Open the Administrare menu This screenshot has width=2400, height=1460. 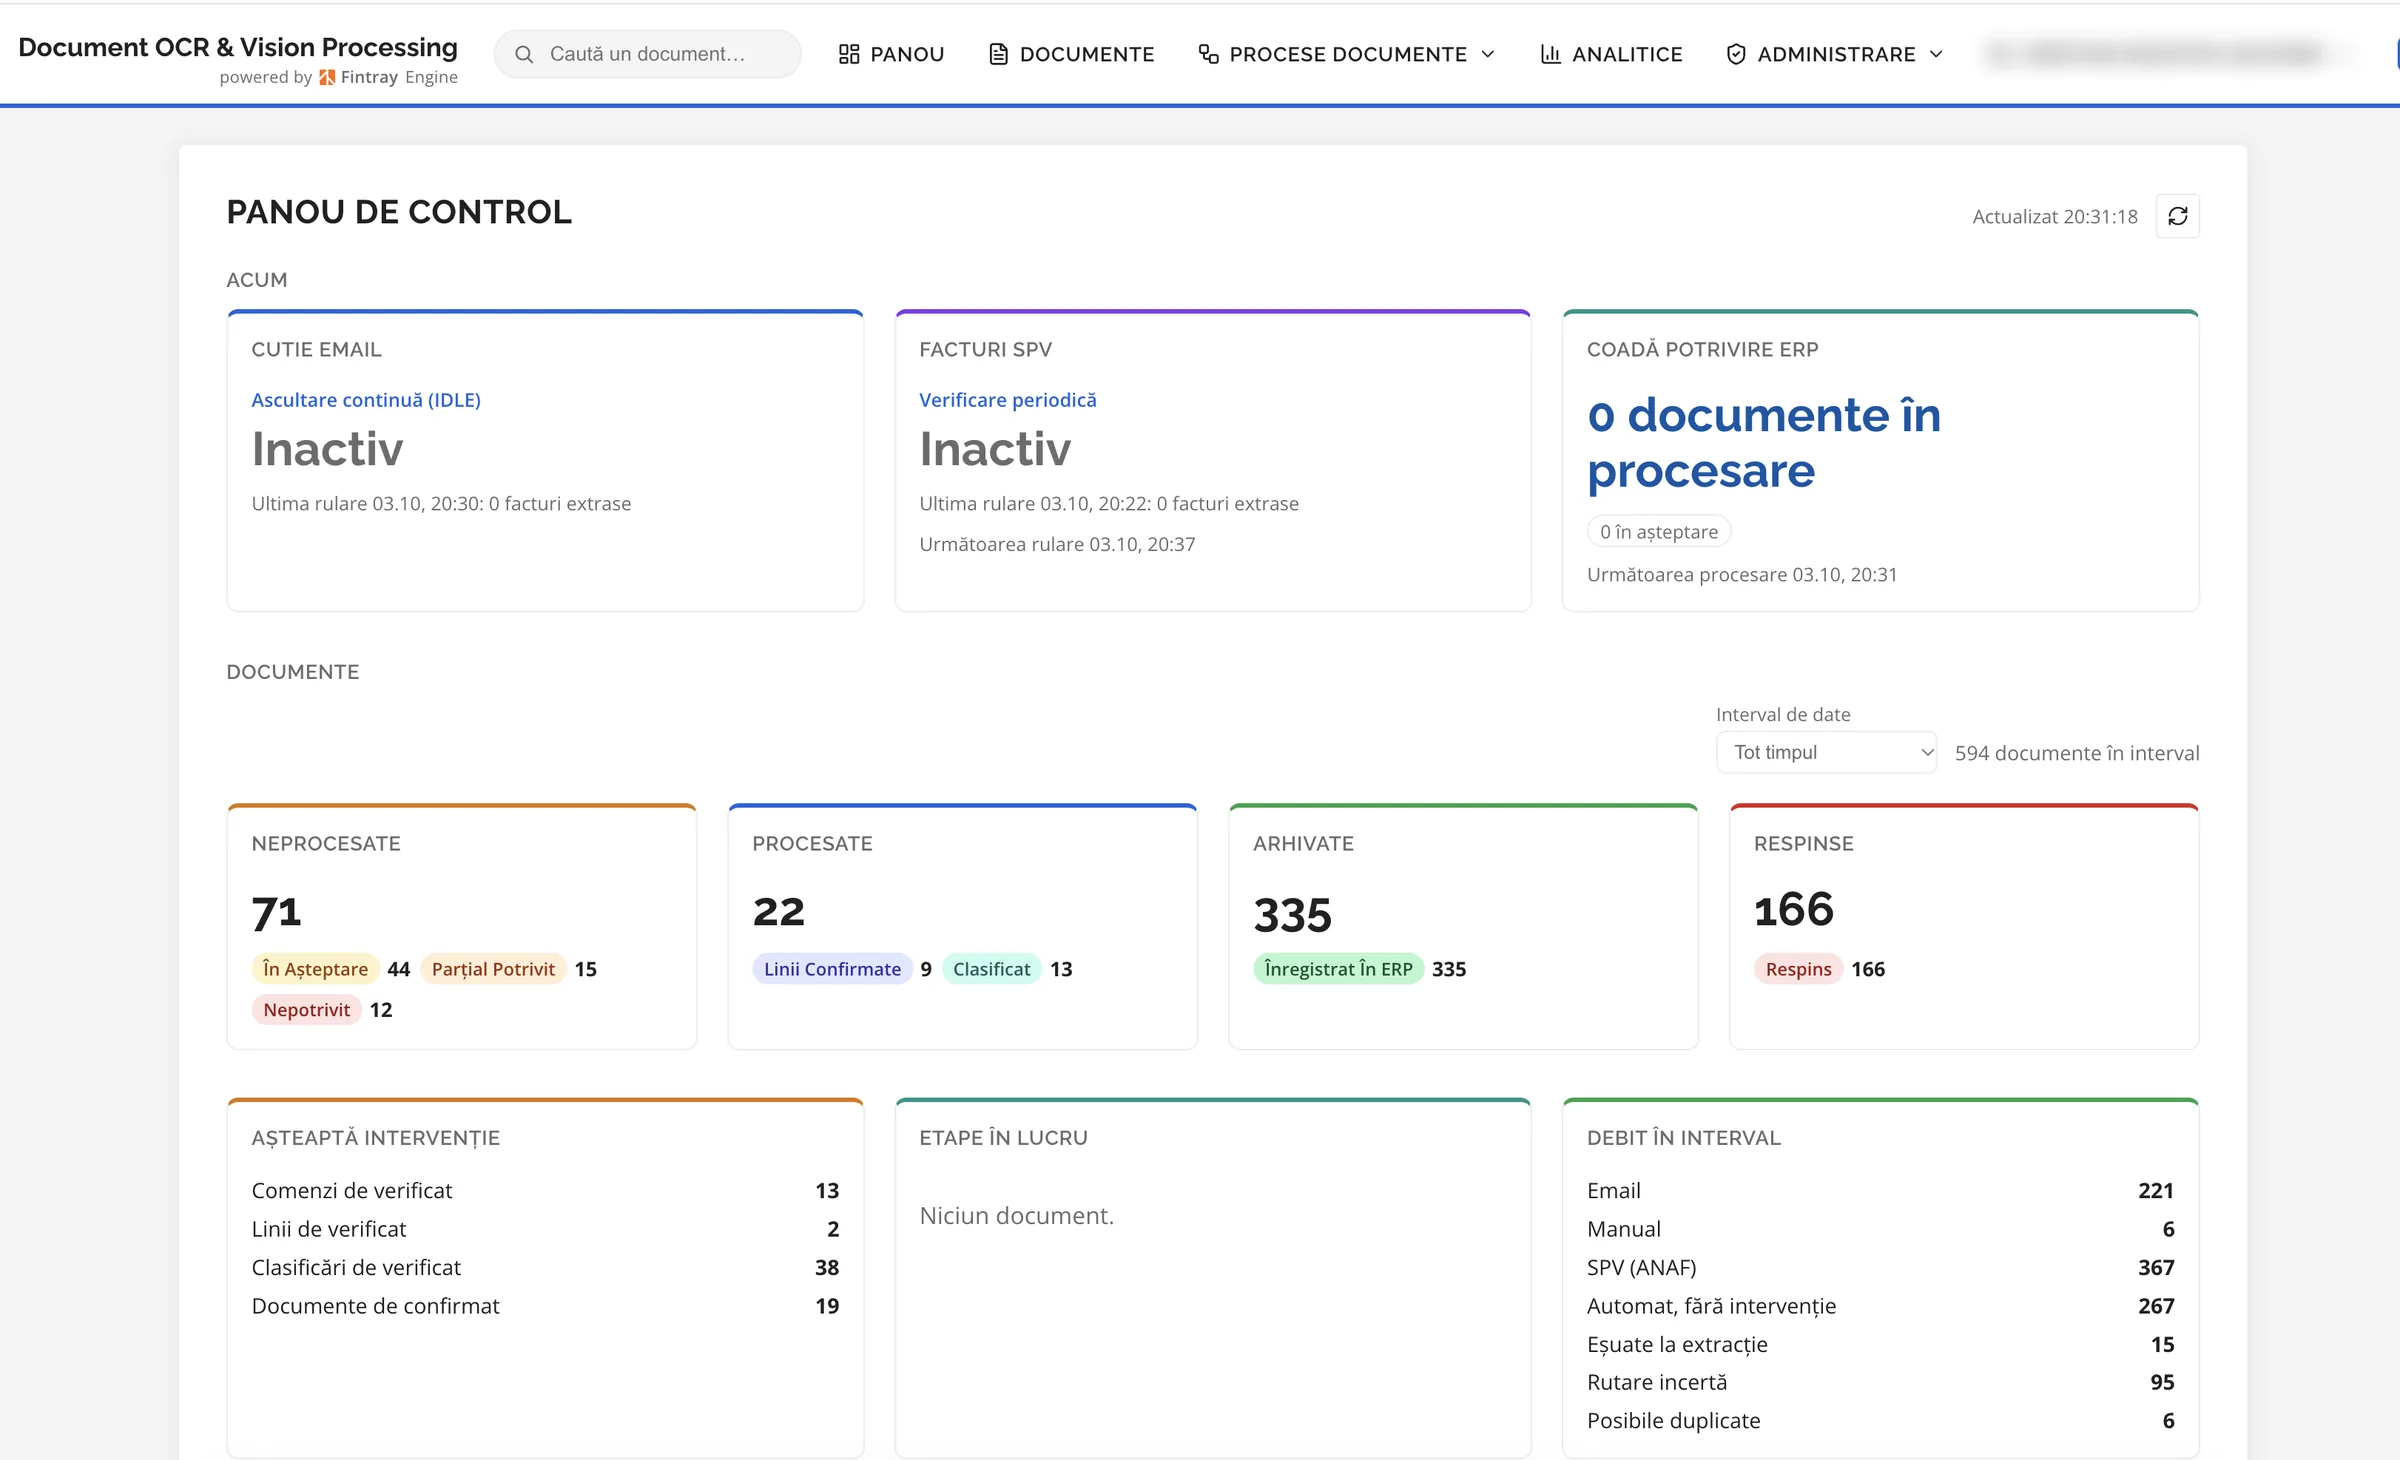(x=1835, y=54)
